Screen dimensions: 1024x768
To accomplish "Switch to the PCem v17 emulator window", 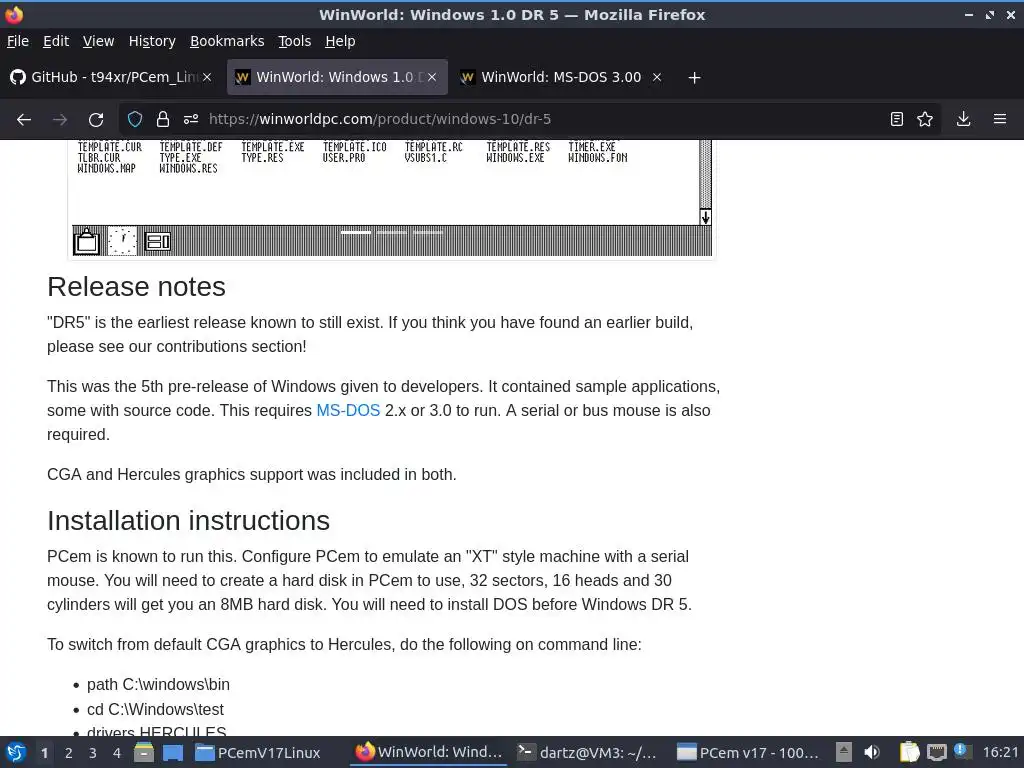I will (748, 753).
